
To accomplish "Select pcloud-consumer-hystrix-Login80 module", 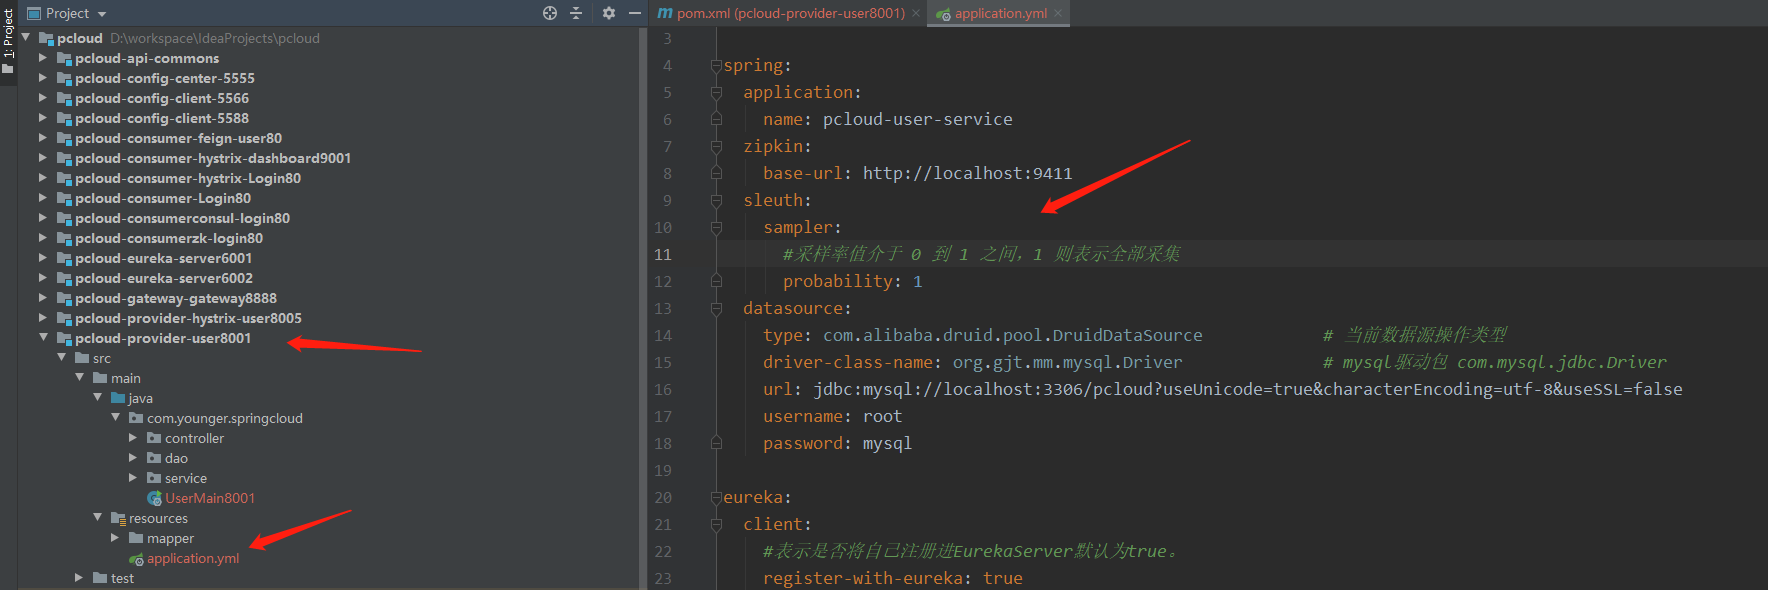I will point(188,178).
